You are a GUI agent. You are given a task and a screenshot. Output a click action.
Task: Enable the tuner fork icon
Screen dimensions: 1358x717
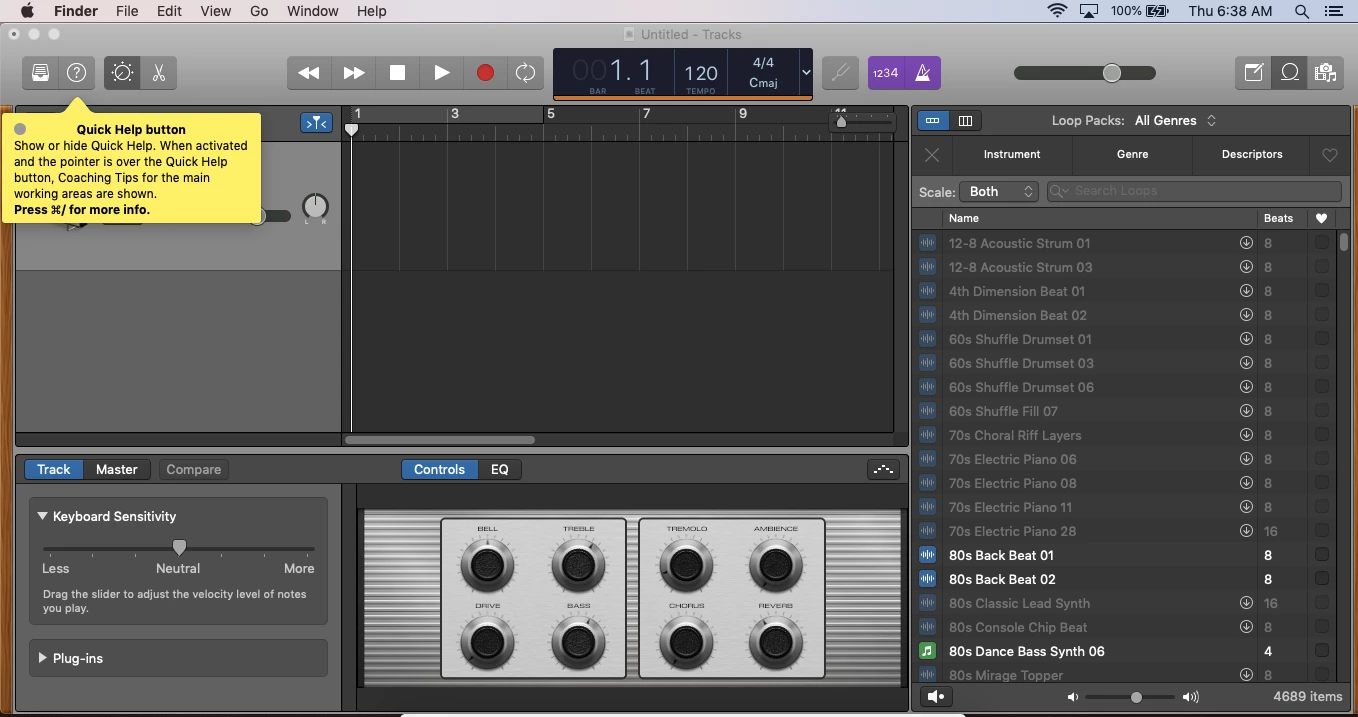841,73
